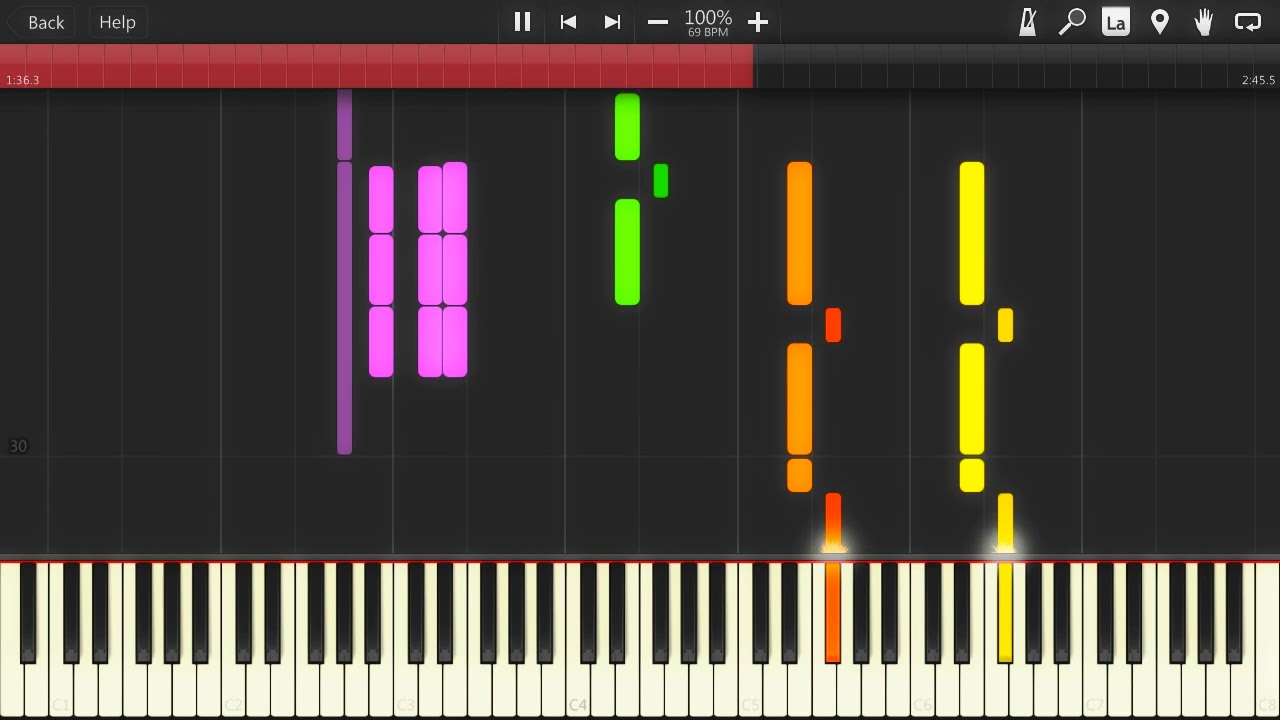This screenshot has width=1280, height=720.
Task: Open the zoom magnifier tool
Action: click(x=1072, y=22)
